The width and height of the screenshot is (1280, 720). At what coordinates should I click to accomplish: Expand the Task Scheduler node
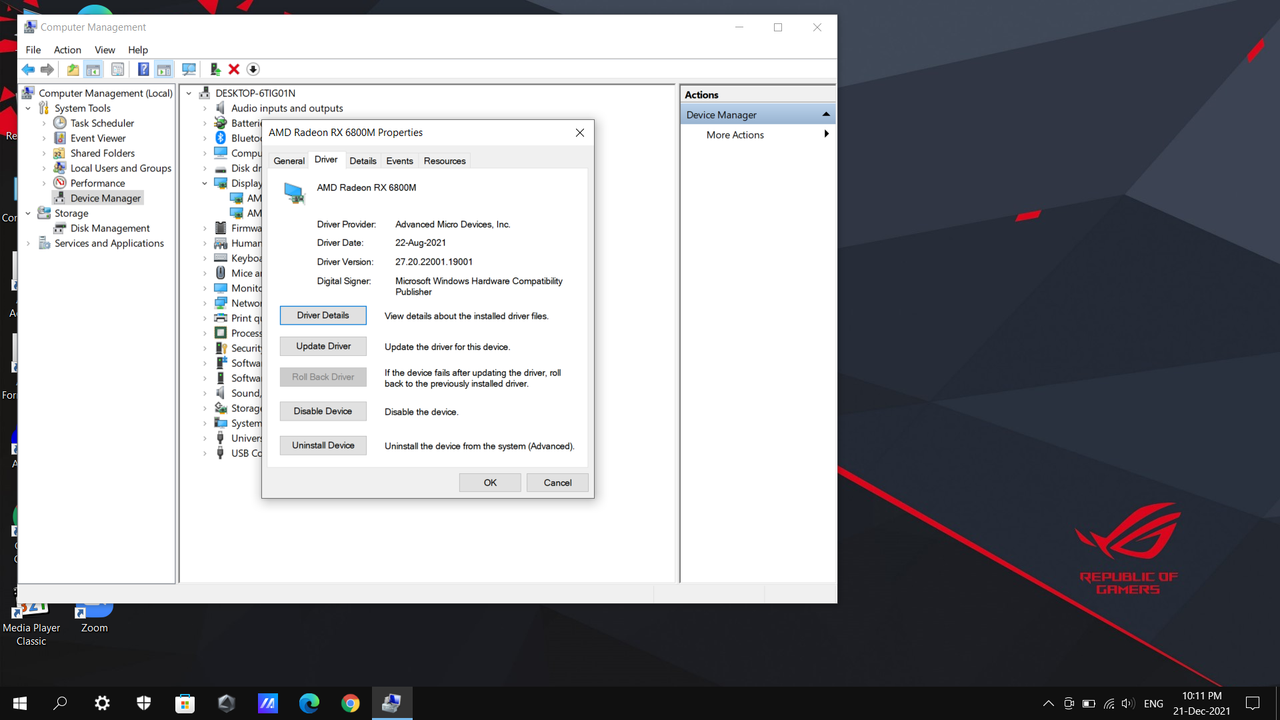click(44, 123)
